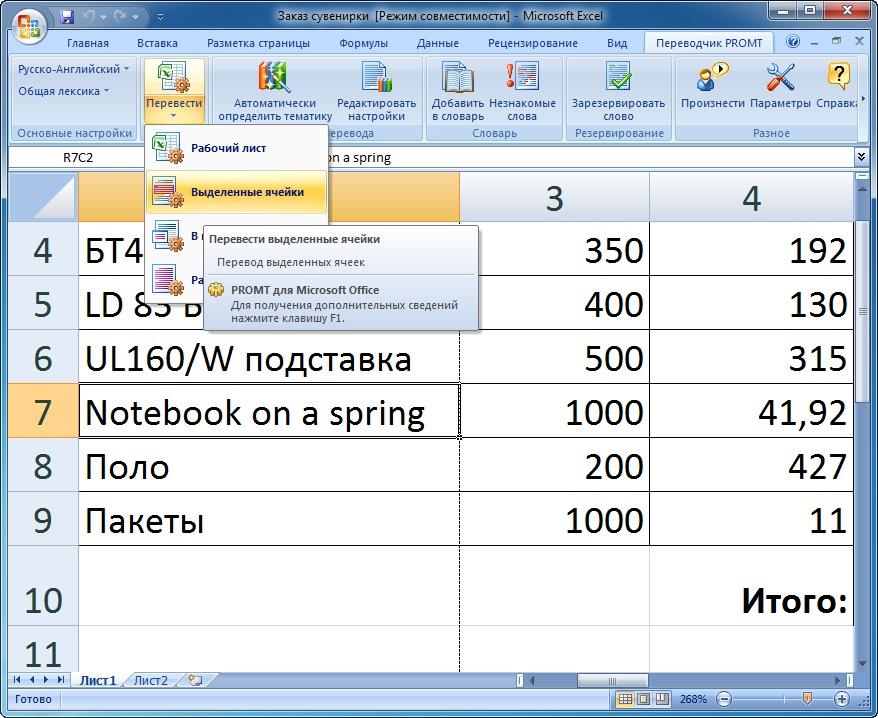The height and width of the screenshot is (718, 878).
Task: Click the Office round button
Action: (29, 26)
